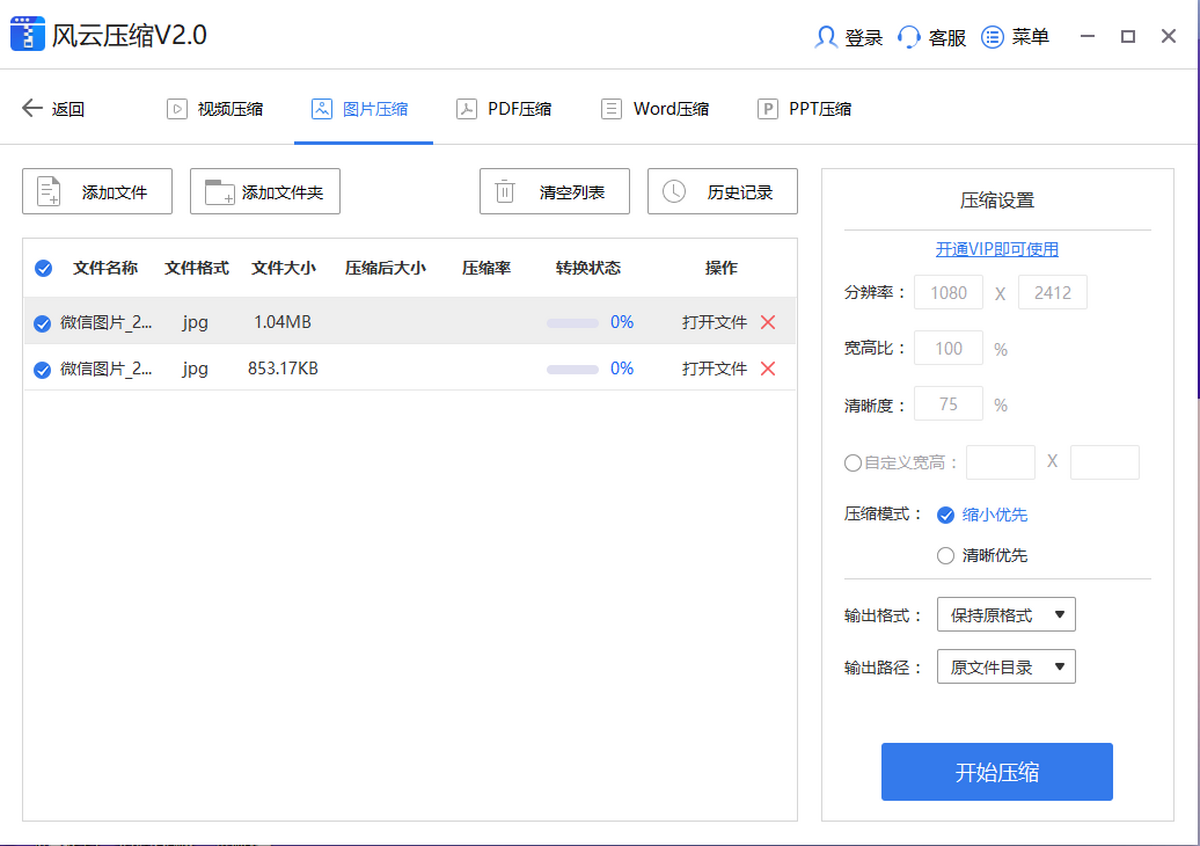This screenshot has height=846, width=1200.
Task: Click the 开通VIP即可使用 link
Action: (996, 249)
